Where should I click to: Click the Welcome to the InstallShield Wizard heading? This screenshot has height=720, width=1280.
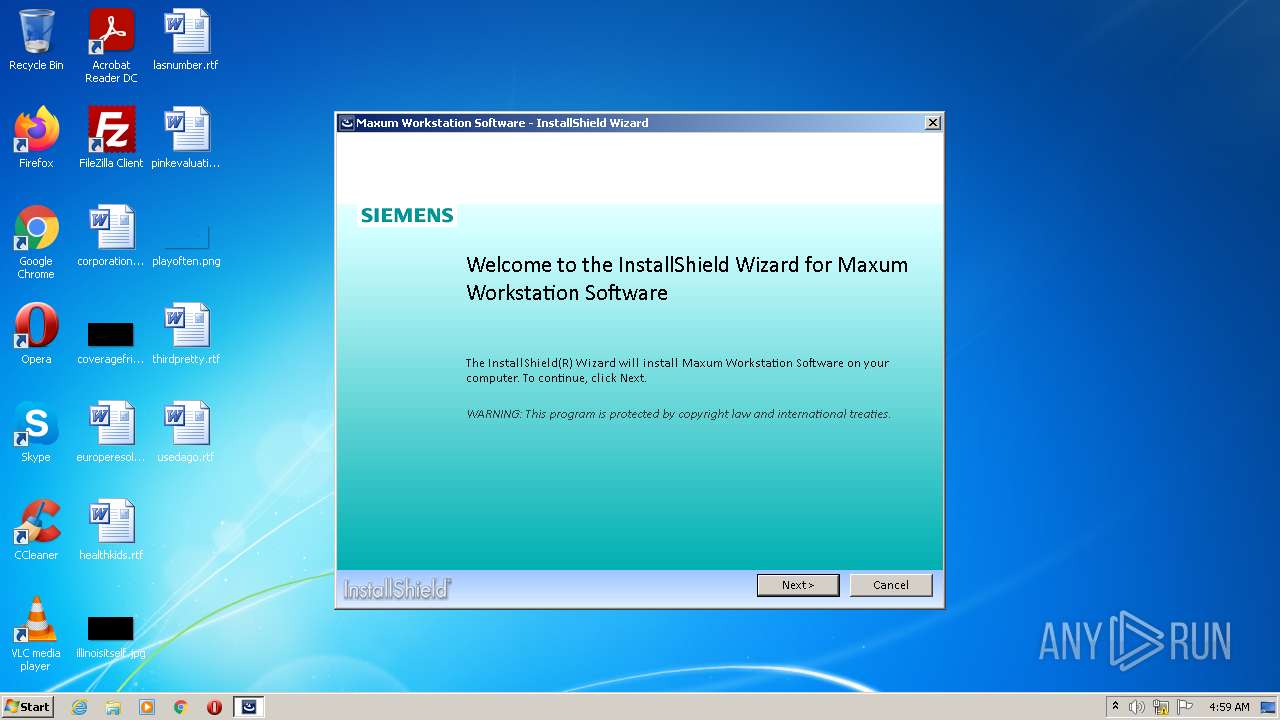coord(687,279)
